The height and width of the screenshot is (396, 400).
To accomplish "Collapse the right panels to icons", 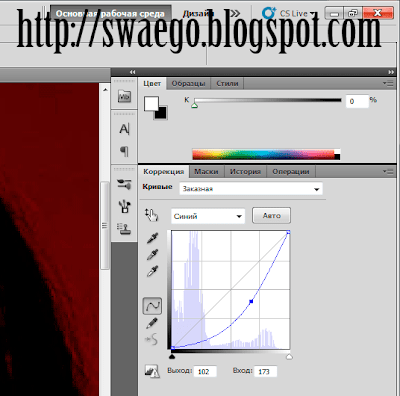I will tap(391, 72).
